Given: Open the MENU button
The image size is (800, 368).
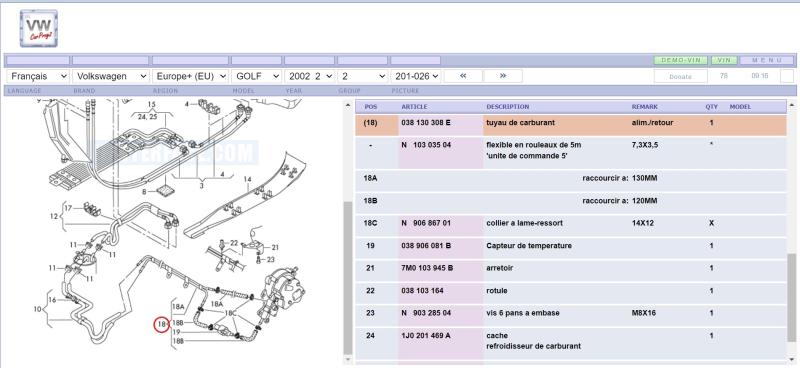Looking at the screenshot, I should (767, 60).
